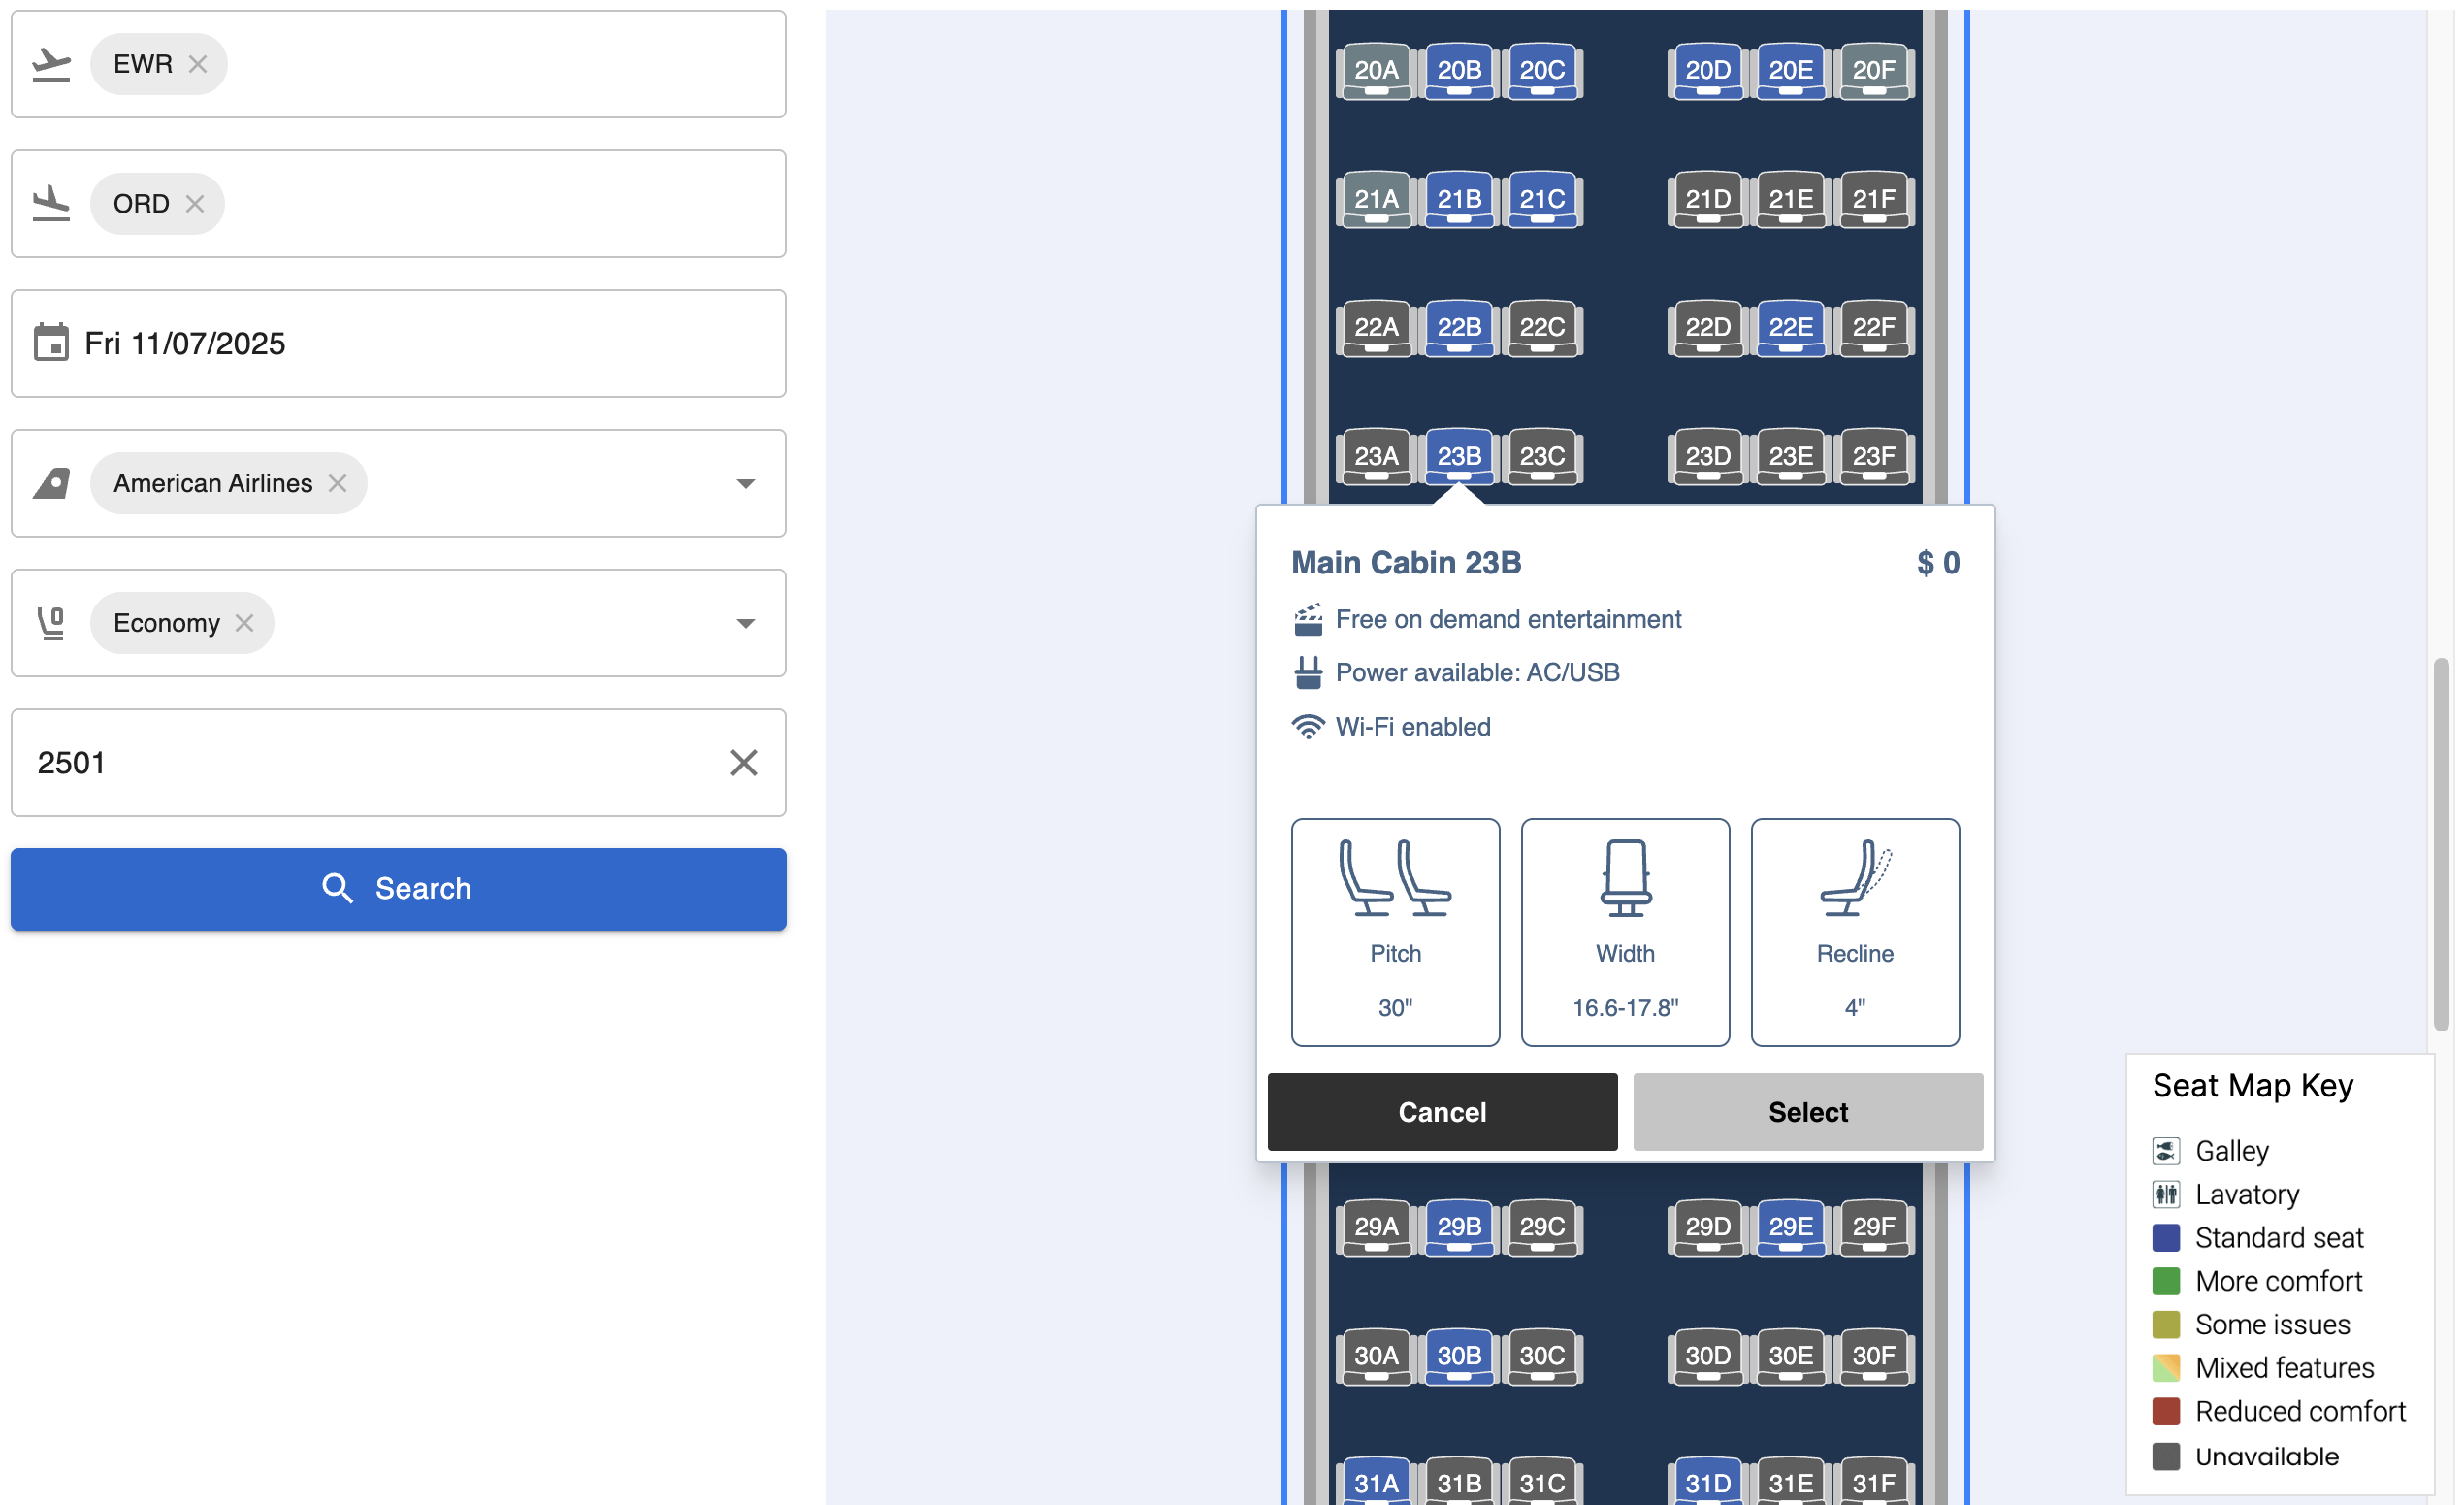Click the Lavatory icon in key
2464x1505 pixels.
(2166, 1195)
